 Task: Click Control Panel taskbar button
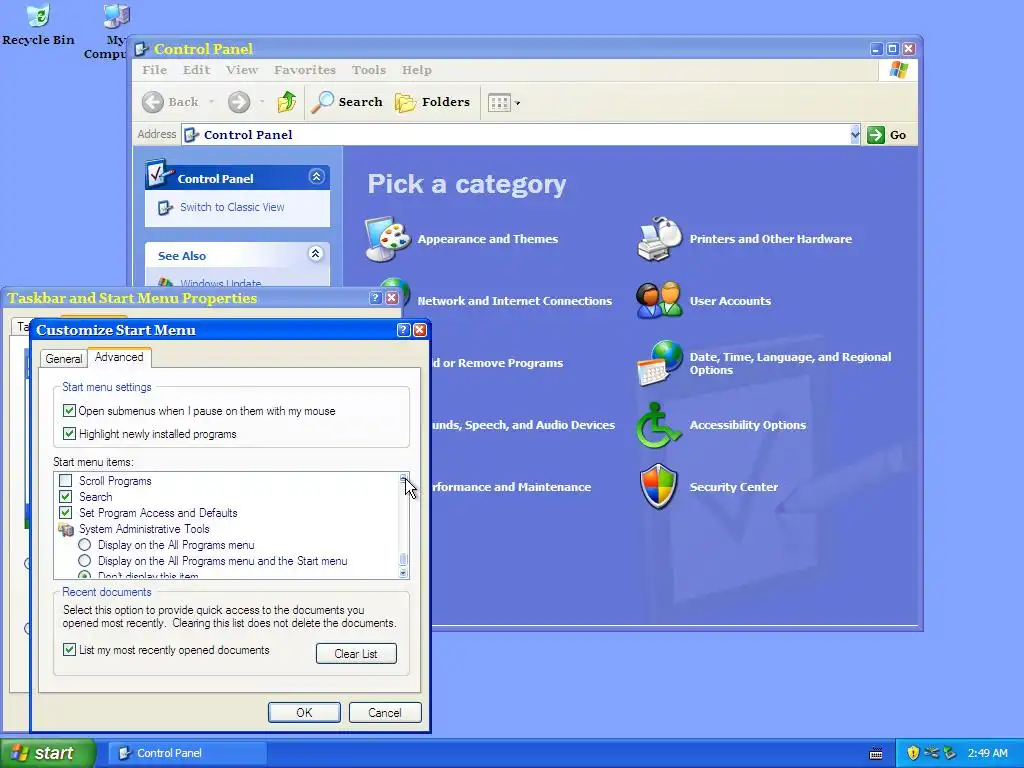click(x=187, y=753)
